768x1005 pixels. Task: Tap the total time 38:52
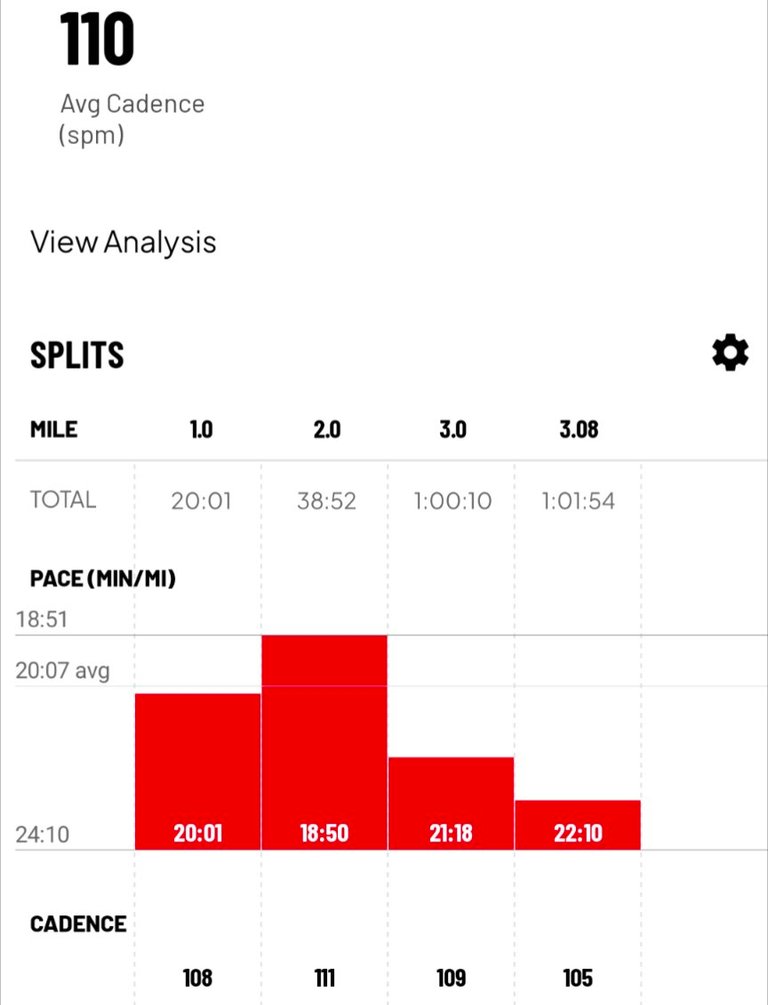pos(327,500)
